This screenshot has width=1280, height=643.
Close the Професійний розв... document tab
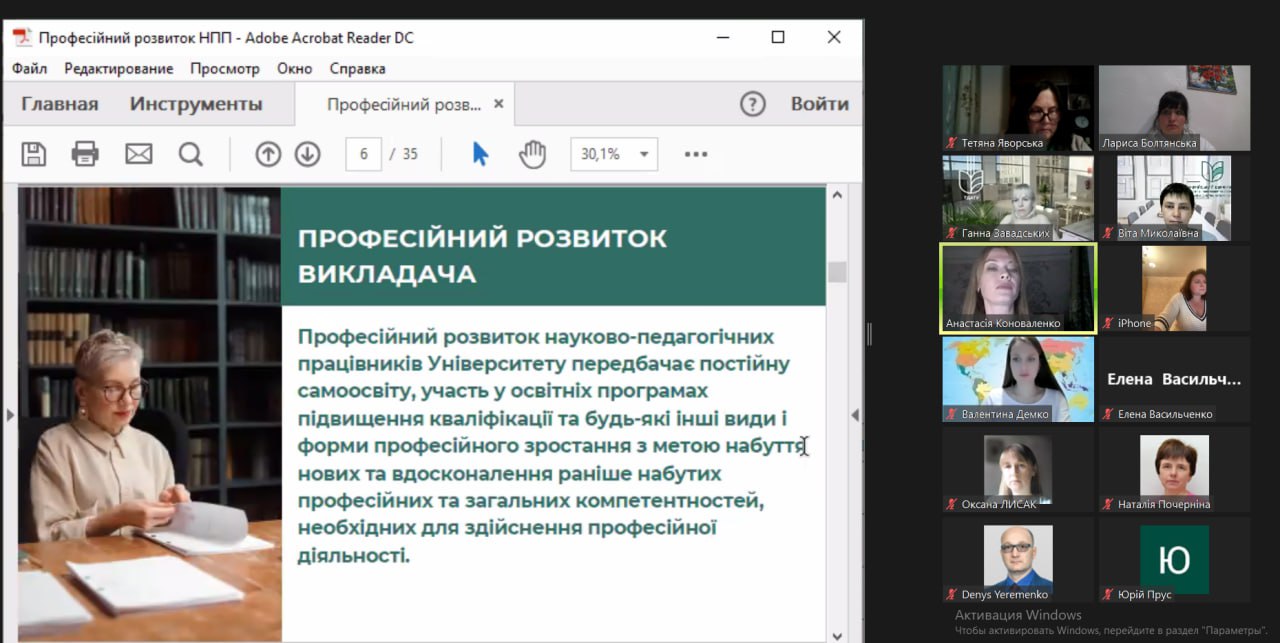click(499, 104)
